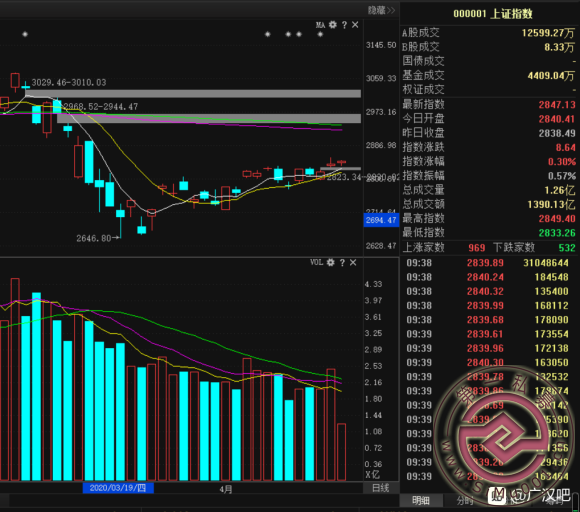Click the first star event marker

click(x=25, y=34)
